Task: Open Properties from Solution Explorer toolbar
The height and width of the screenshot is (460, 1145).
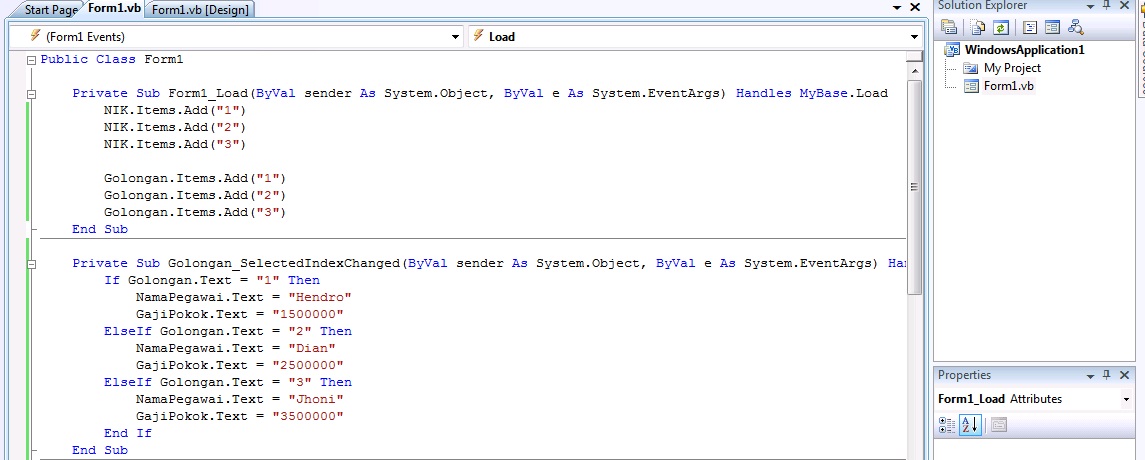Action: (949, 28)
